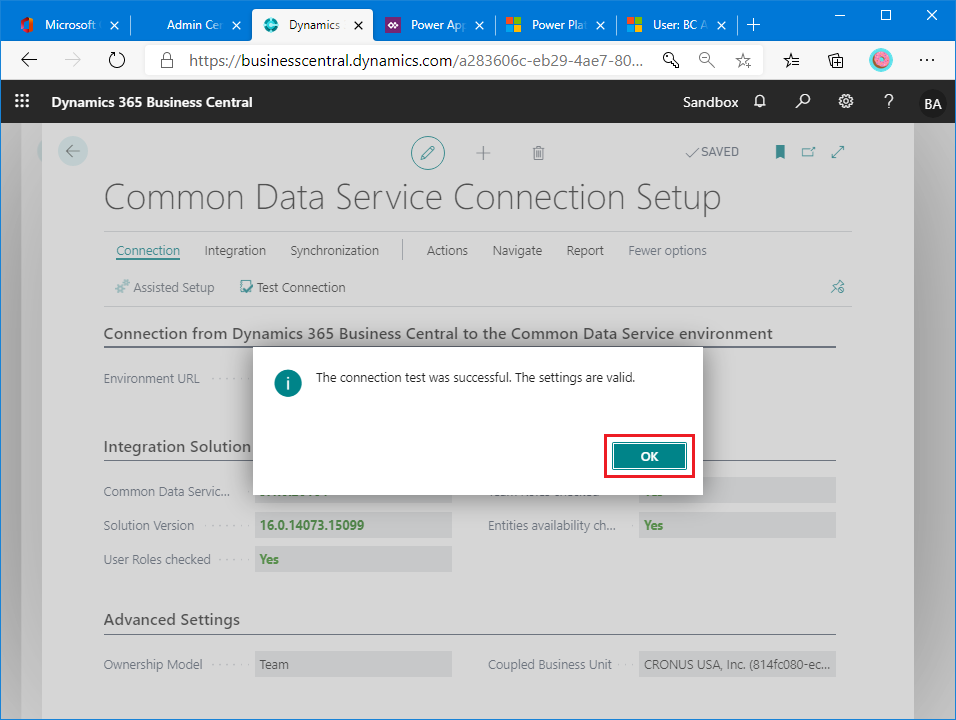Screen dimensions: 956x720
Task: Click the Sandbox environment label
Action: click(x=710, y=102)
